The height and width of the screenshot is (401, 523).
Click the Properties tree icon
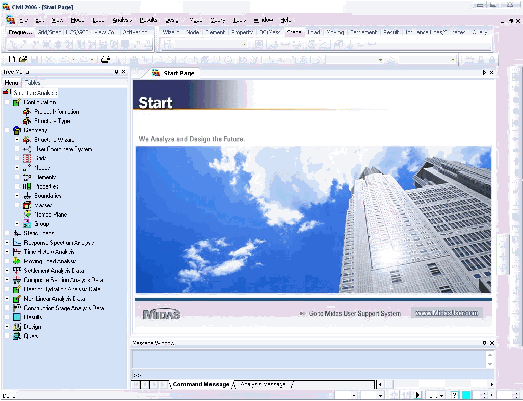pyautogui.click(x=27, y=186)
